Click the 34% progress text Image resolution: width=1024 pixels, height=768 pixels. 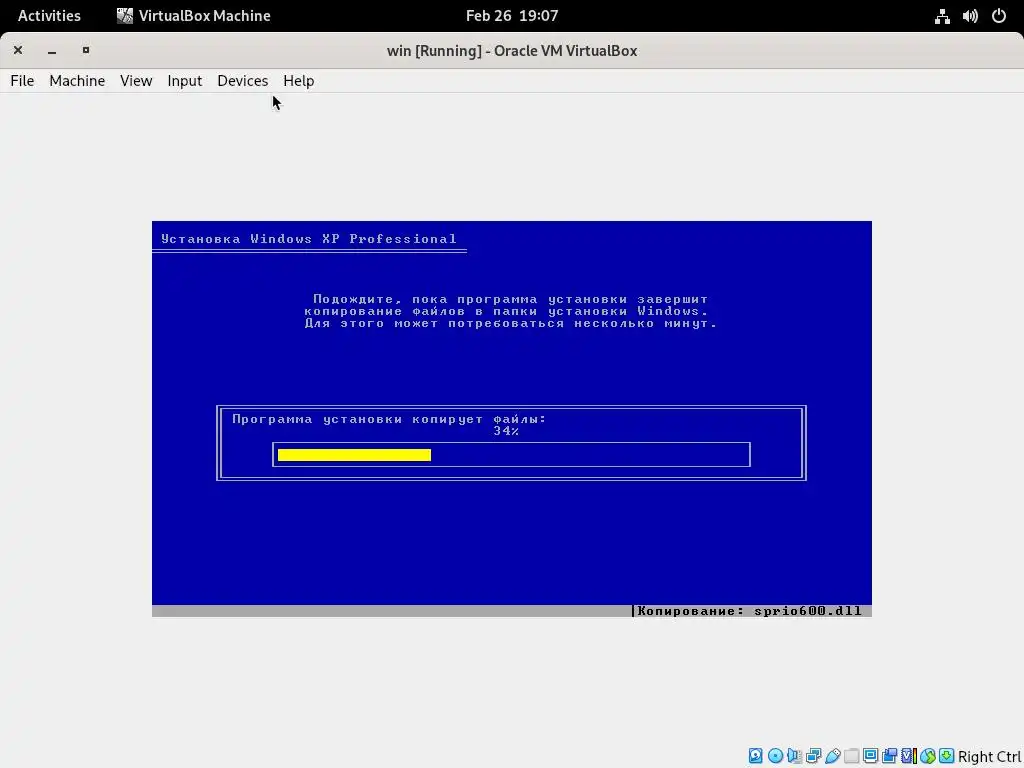(506, 431)
